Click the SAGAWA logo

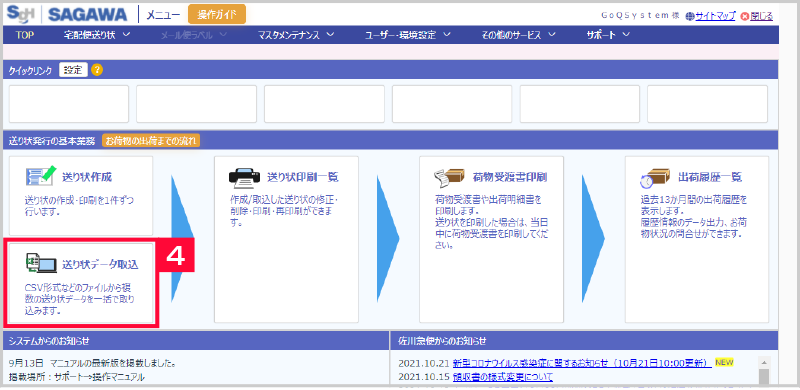88,15
